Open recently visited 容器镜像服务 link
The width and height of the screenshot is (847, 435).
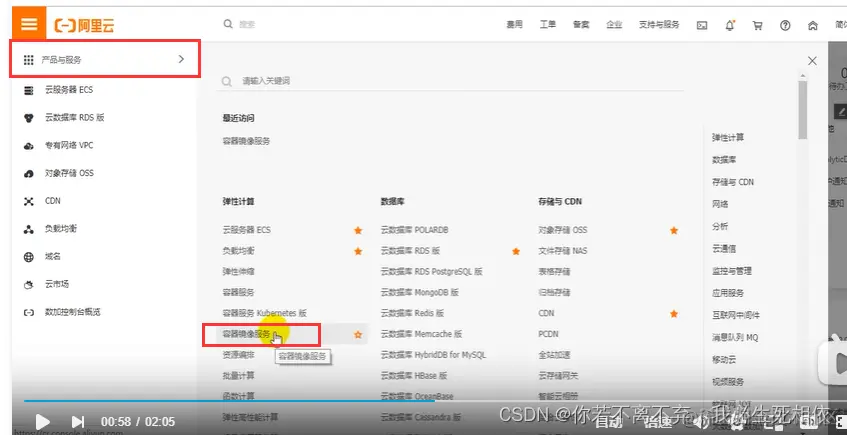(246, 141)
